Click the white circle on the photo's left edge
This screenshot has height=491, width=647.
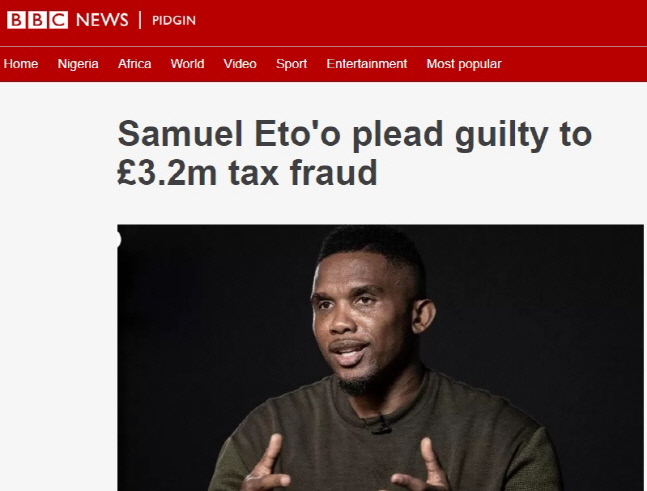[117, 239]
